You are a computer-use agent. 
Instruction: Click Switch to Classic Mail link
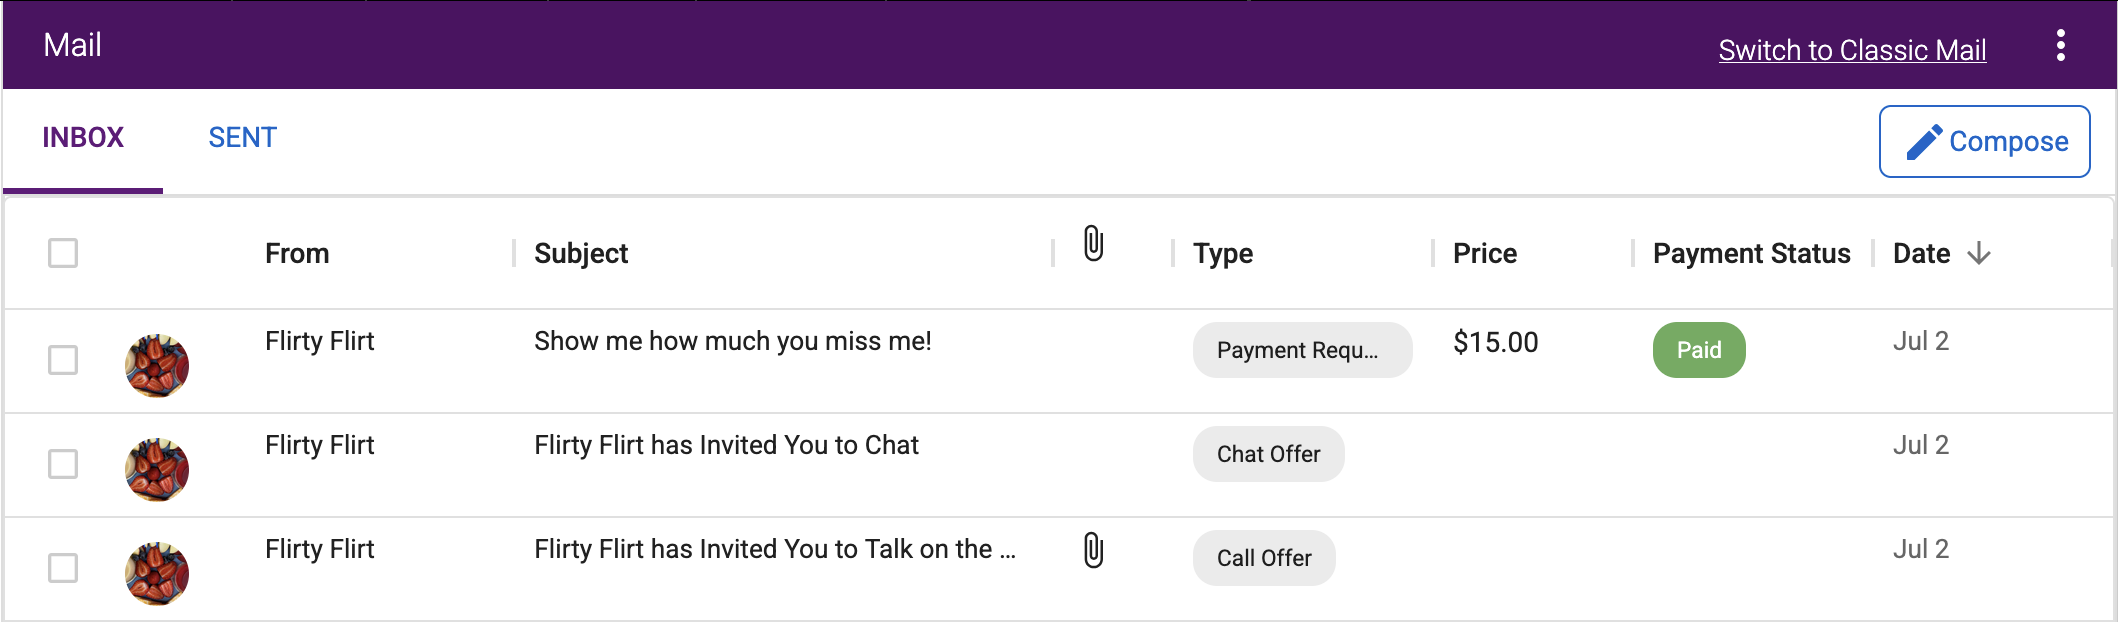[x=1852, y=50]
